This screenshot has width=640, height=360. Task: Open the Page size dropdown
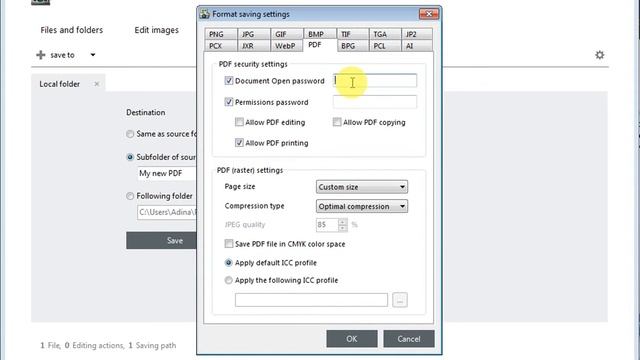[362, 187]
